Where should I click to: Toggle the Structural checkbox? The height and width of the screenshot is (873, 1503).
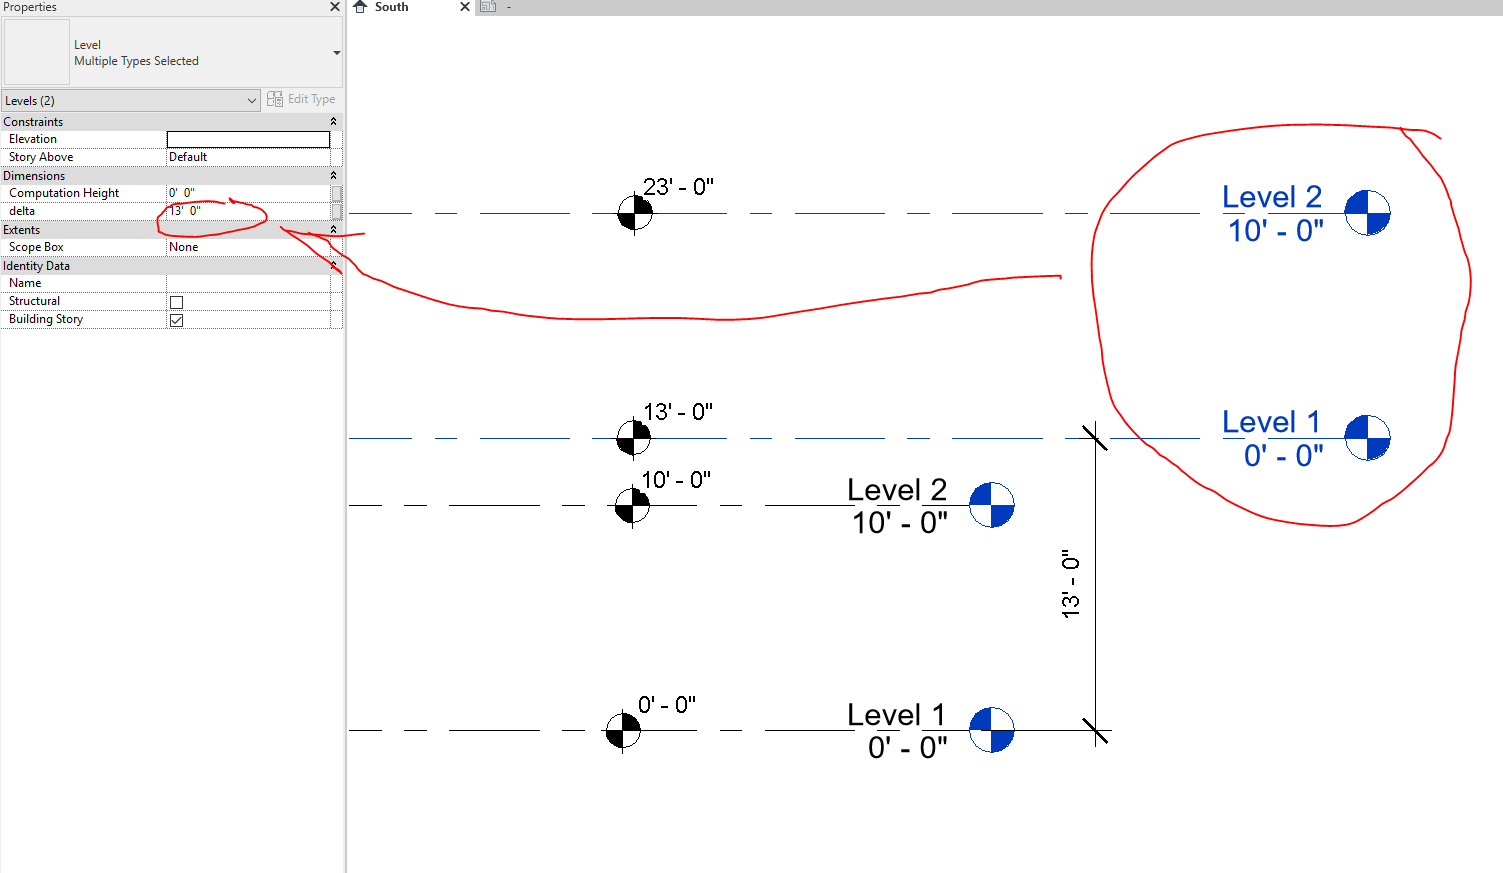(x=176, y=301)
